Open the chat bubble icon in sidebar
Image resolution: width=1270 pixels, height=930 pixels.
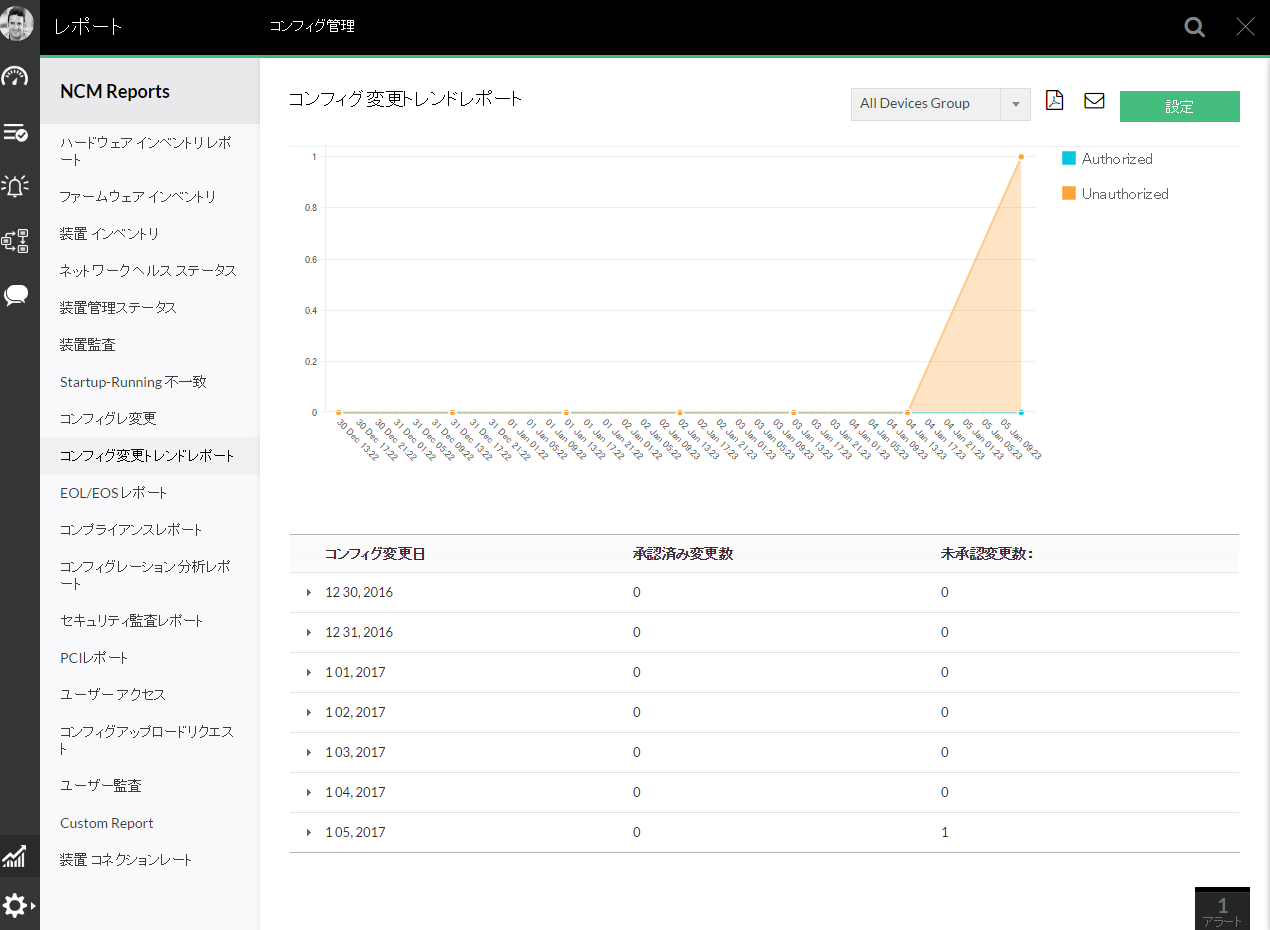click(x=16, y=295)
